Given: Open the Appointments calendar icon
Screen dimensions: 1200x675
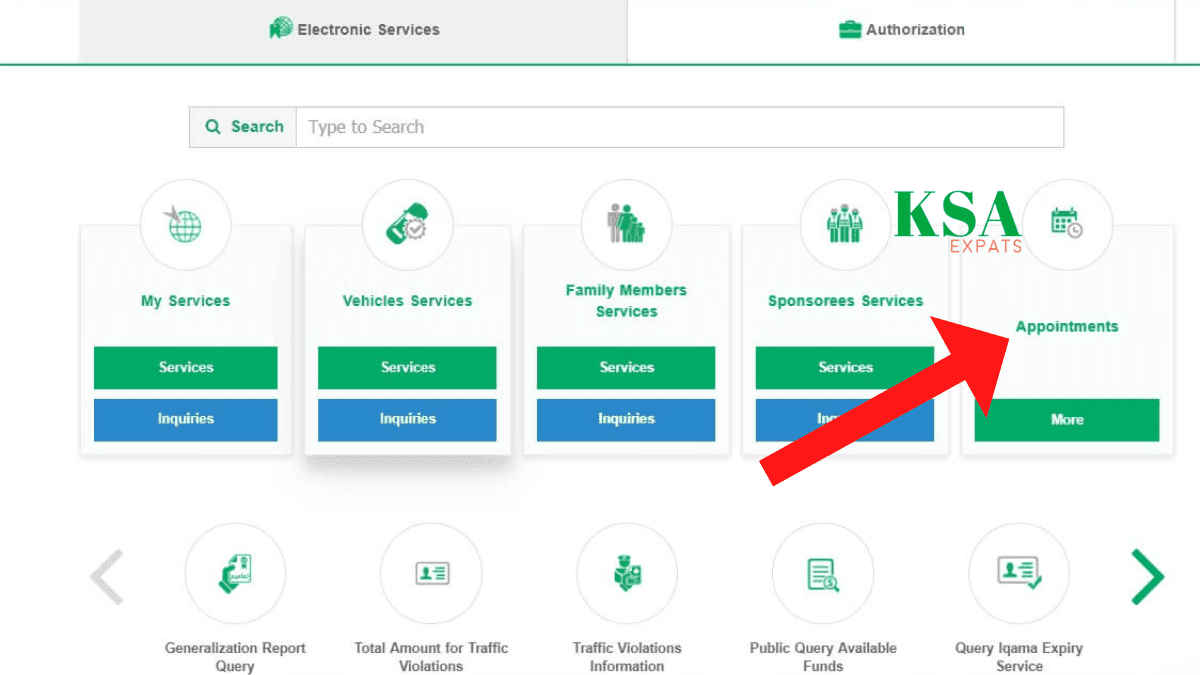Looking at the screenshot, I should [x=1066, y=225].
